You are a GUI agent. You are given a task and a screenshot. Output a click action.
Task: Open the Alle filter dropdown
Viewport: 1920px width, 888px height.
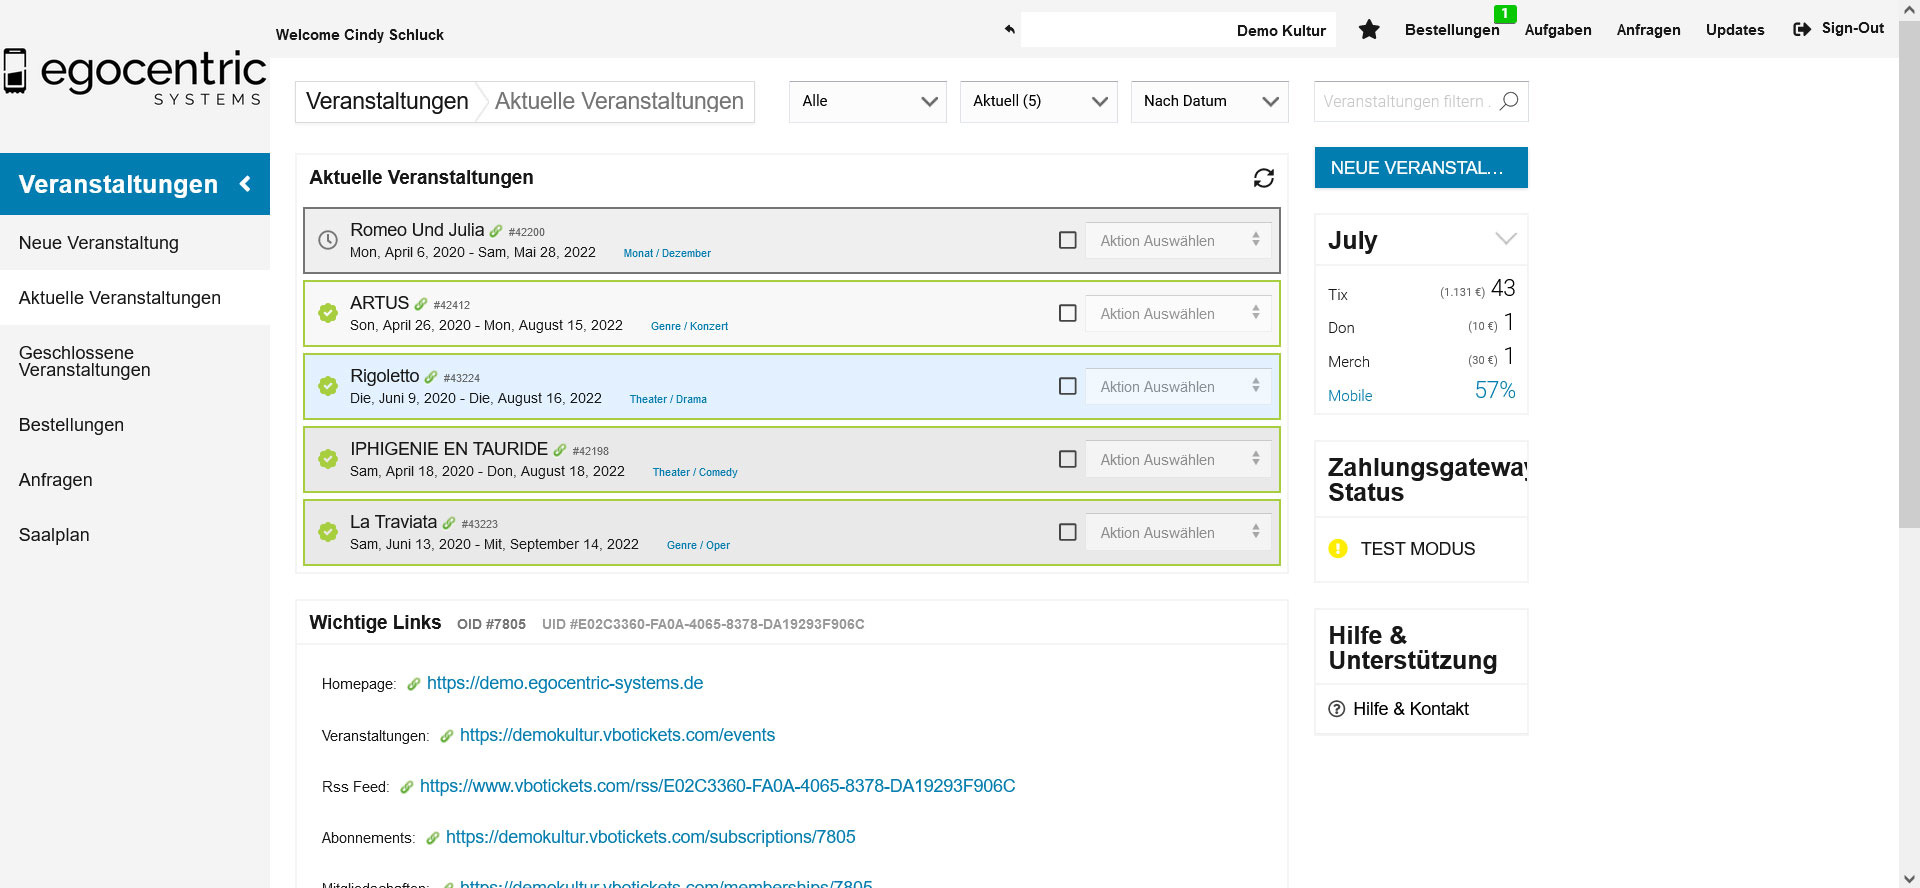coord(867,101)
